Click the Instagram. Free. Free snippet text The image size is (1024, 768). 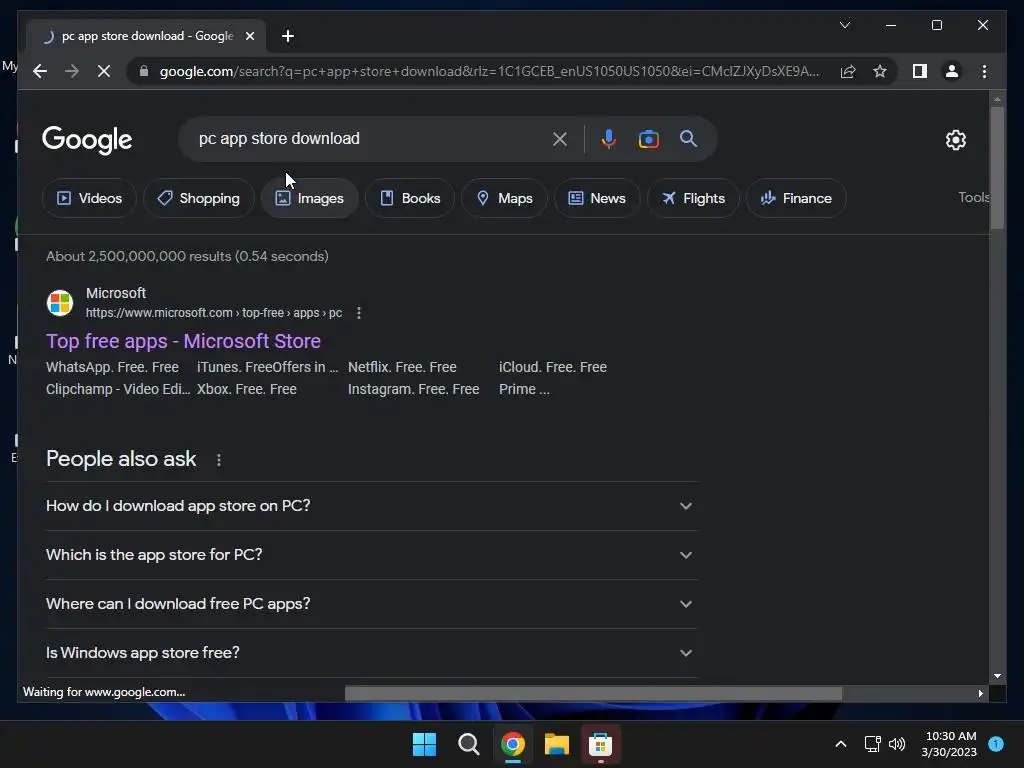pyautogui.click(x=413, y=389)
